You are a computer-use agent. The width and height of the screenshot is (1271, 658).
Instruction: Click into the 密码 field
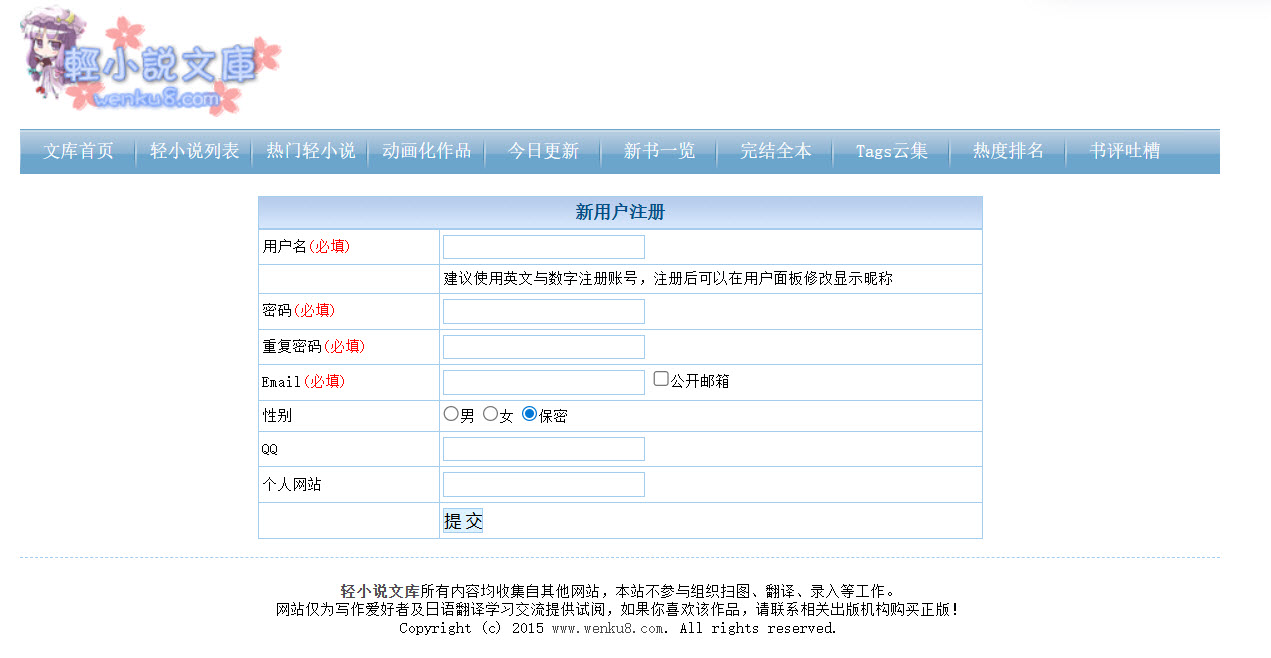pos(544,311)
